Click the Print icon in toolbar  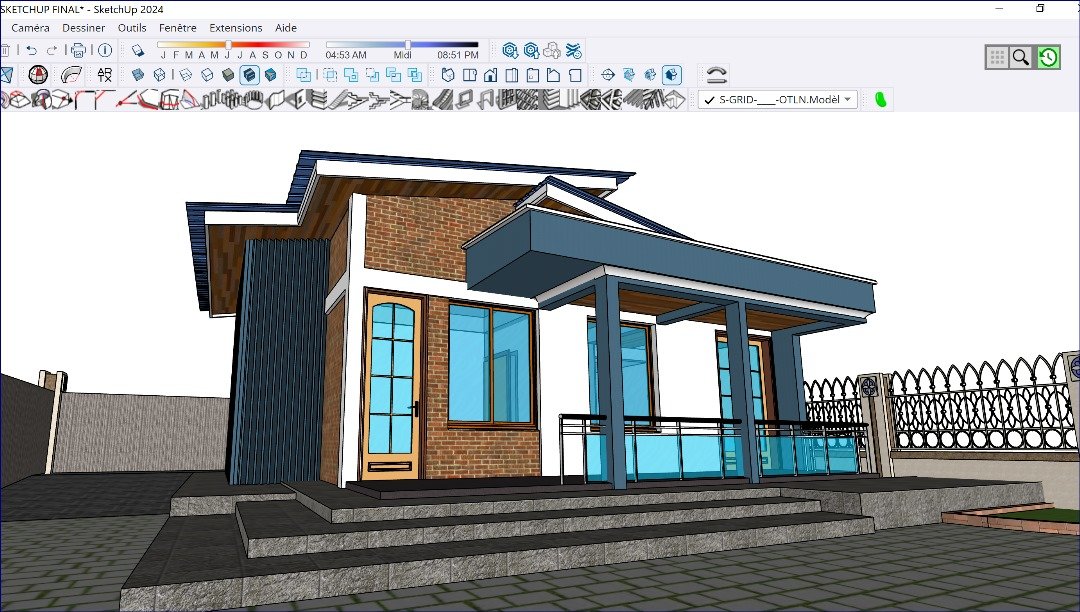pos(78,50)
